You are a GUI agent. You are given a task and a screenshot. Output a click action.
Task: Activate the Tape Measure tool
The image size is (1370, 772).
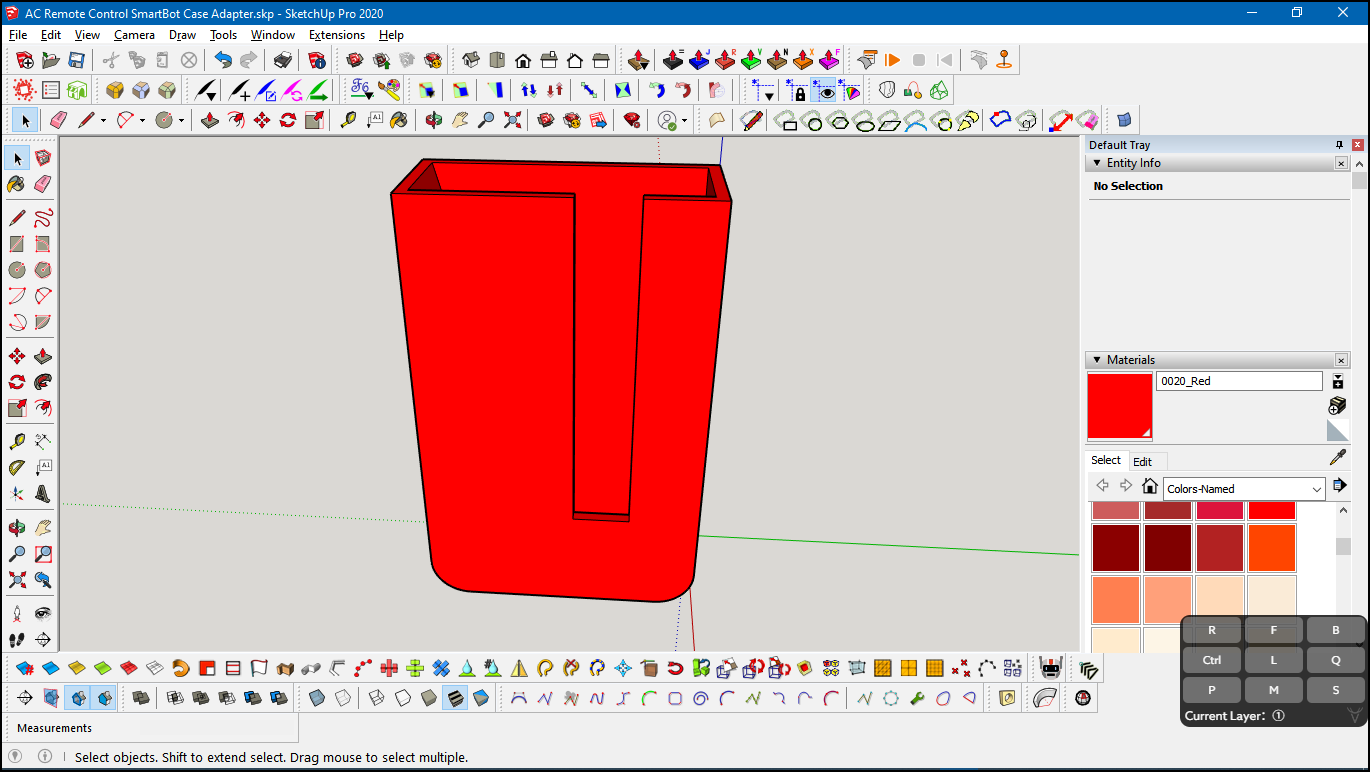[x=348, y=119]
